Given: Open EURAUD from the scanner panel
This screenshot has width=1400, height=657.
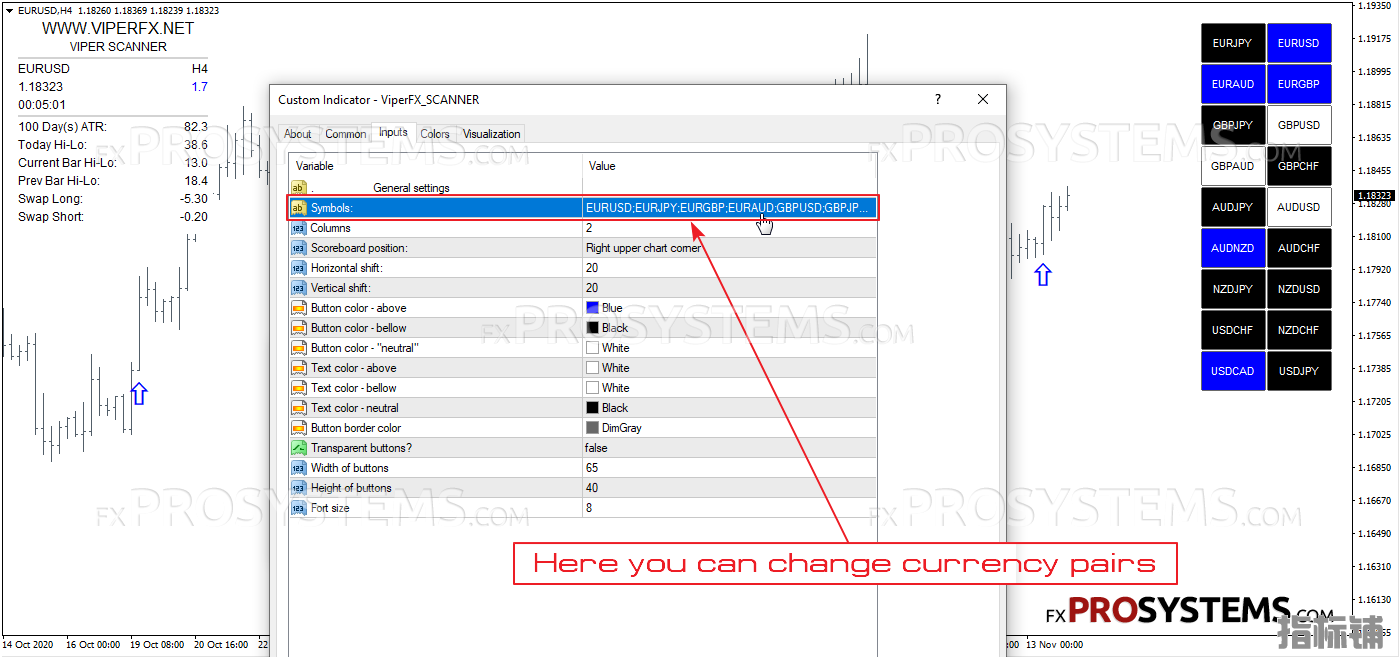Looking at the screenshot, I should [x=1232, y=85].
